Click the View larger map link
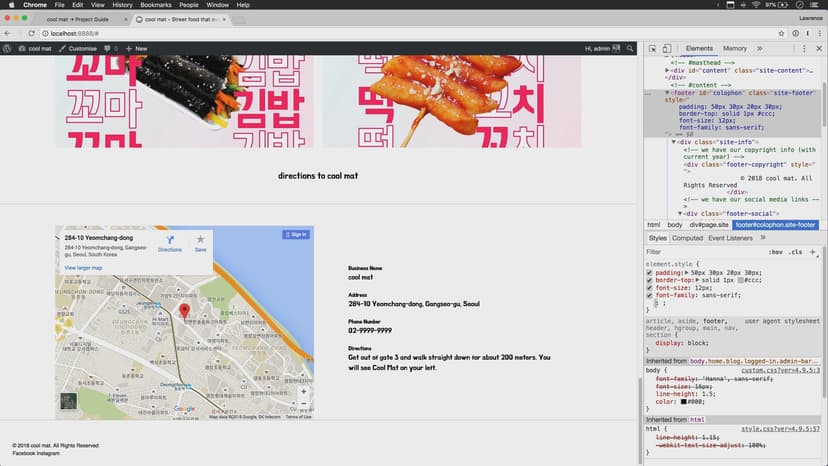 click(84, 269)
